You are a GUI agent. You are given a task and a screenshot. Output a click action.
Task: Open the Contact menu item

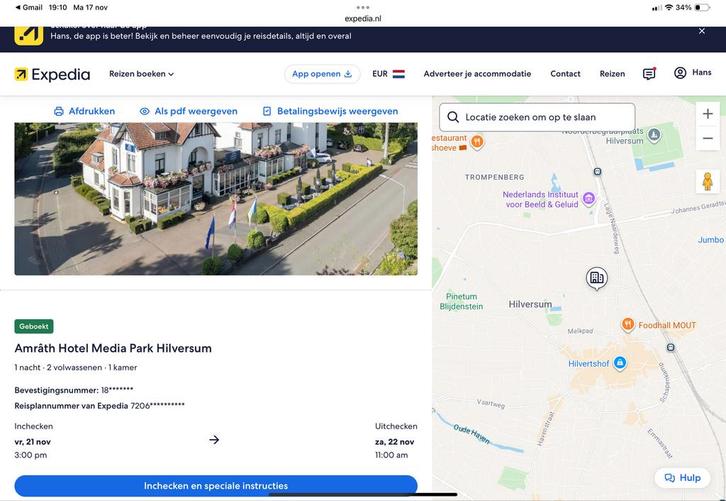pos(565,74)
